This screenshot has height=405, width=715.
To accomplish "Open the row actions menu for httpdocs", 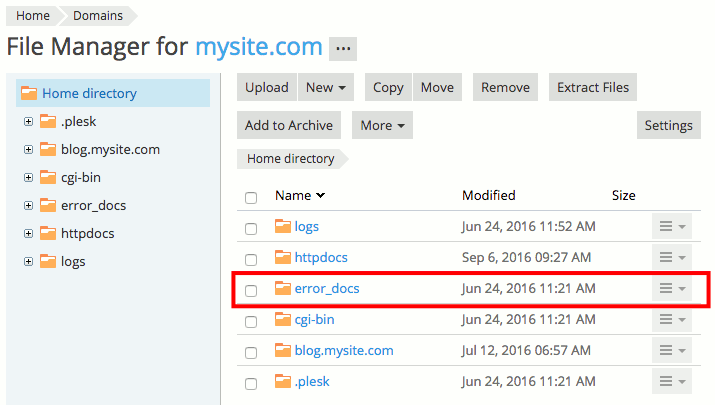I will pos(672,257).
